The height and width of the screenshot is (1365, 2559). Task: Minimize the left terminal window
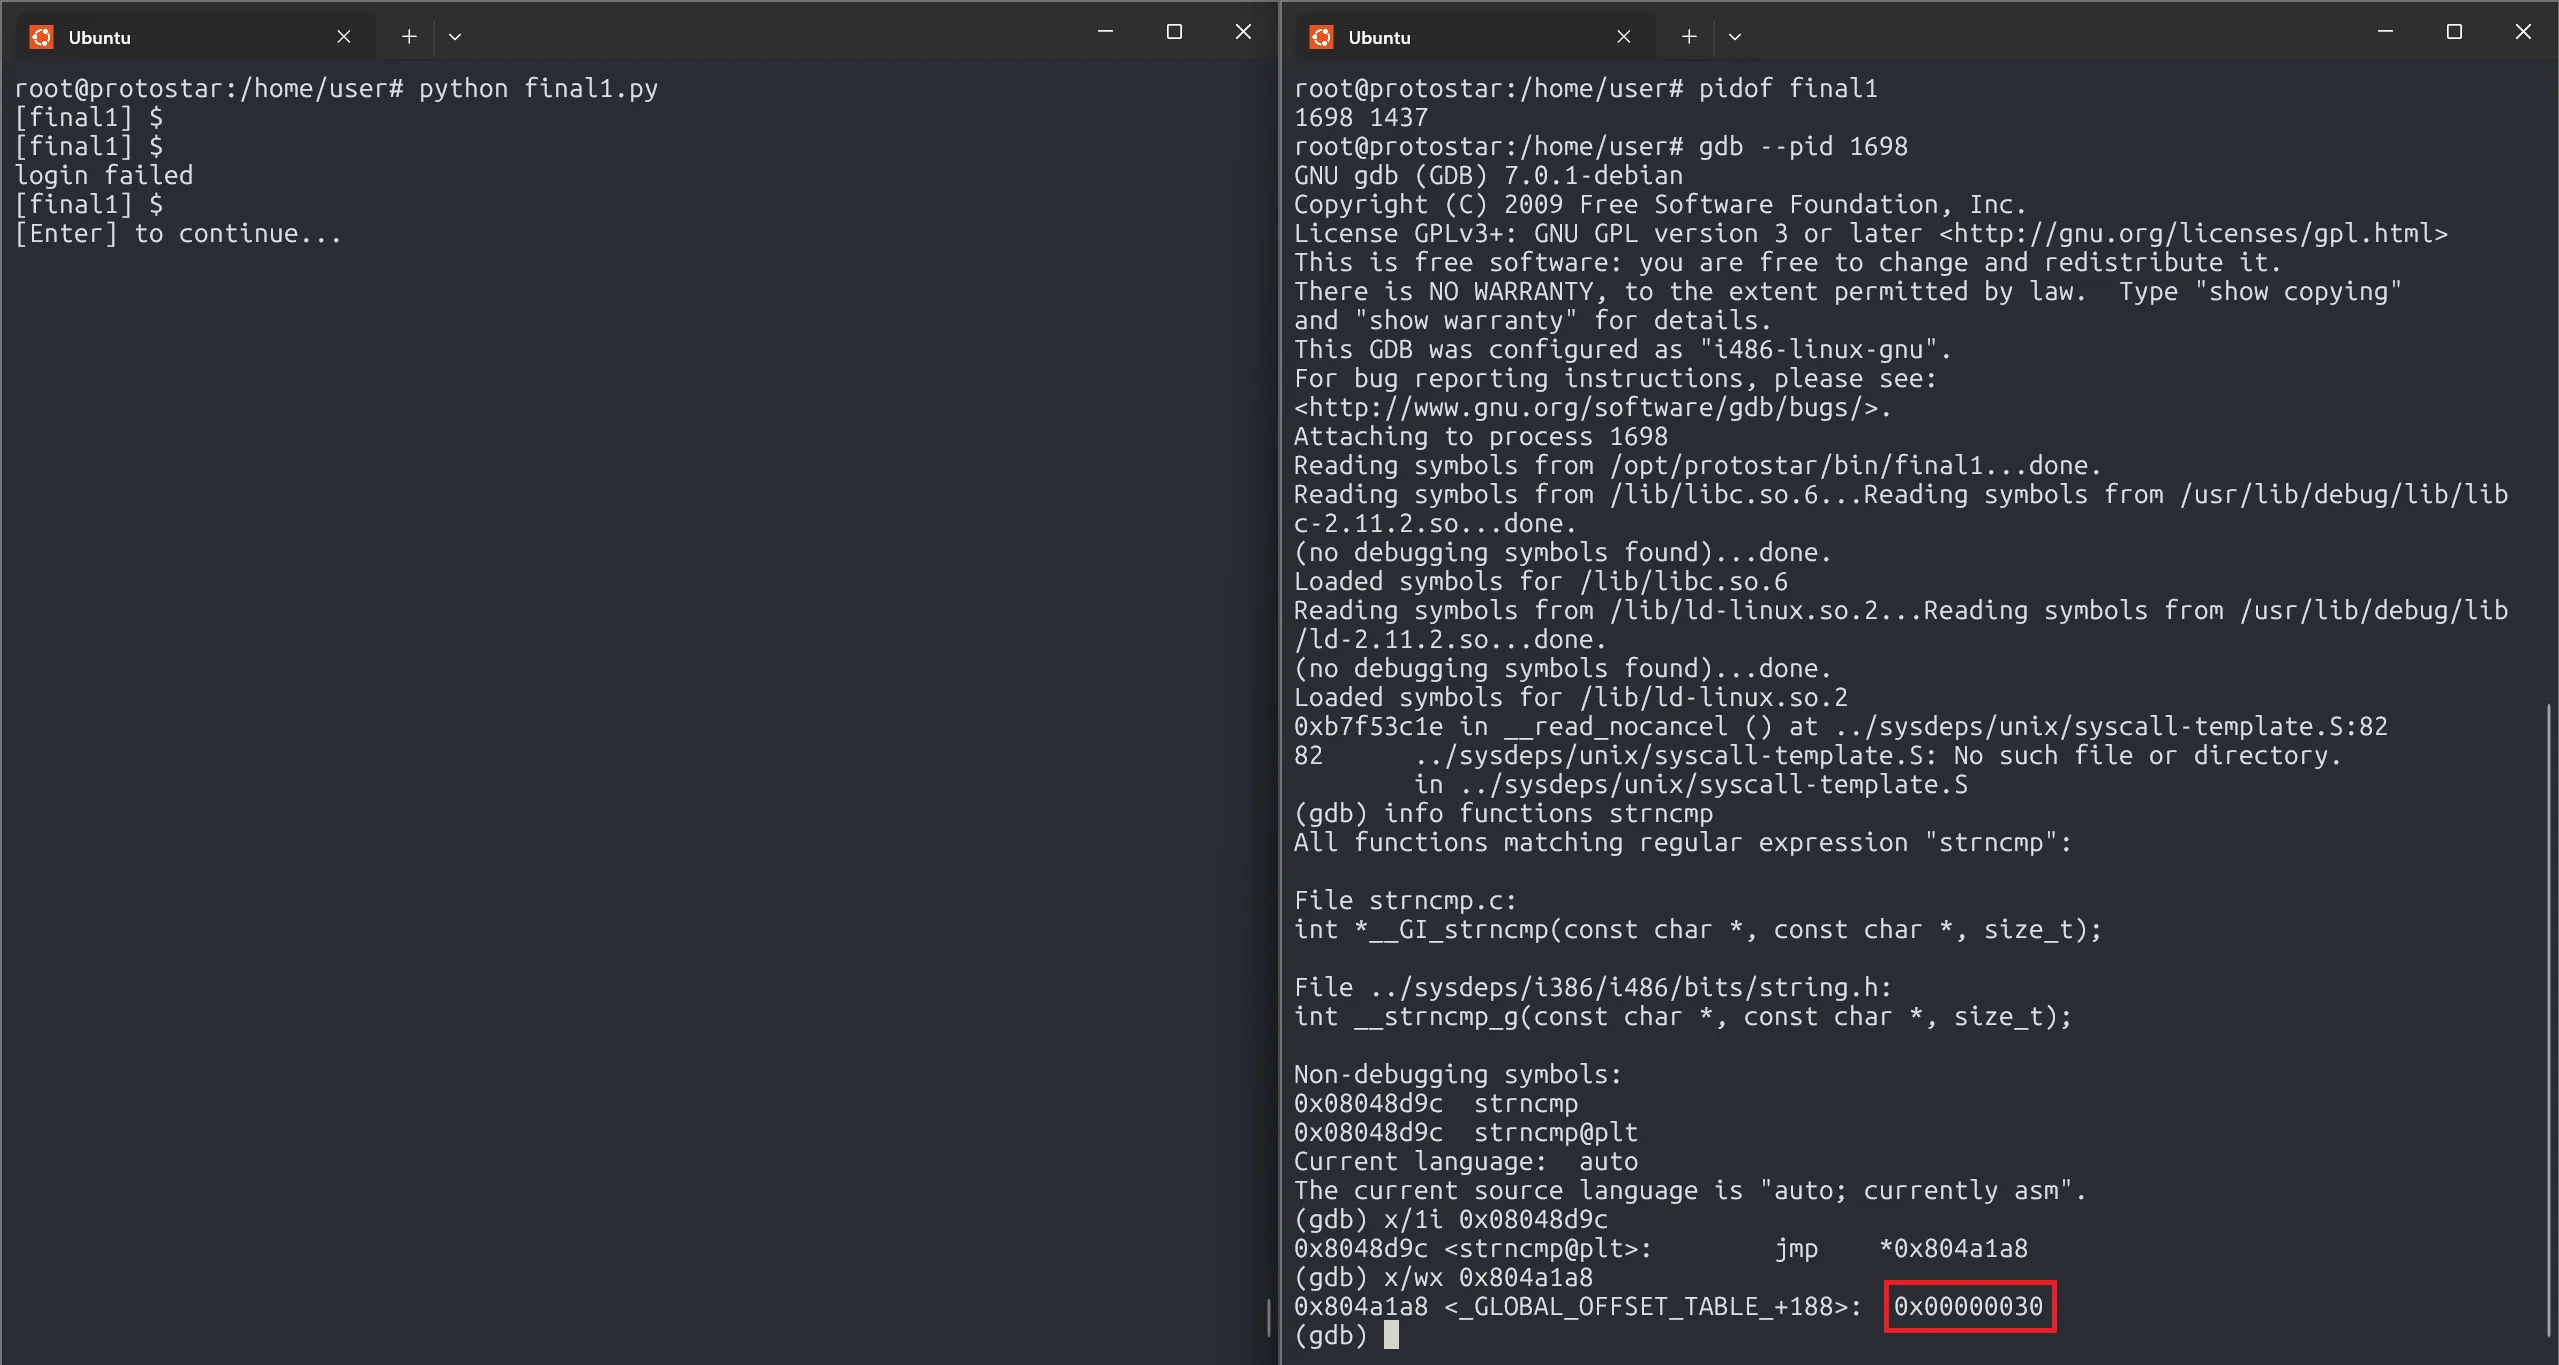click(x=1105, y=32)
